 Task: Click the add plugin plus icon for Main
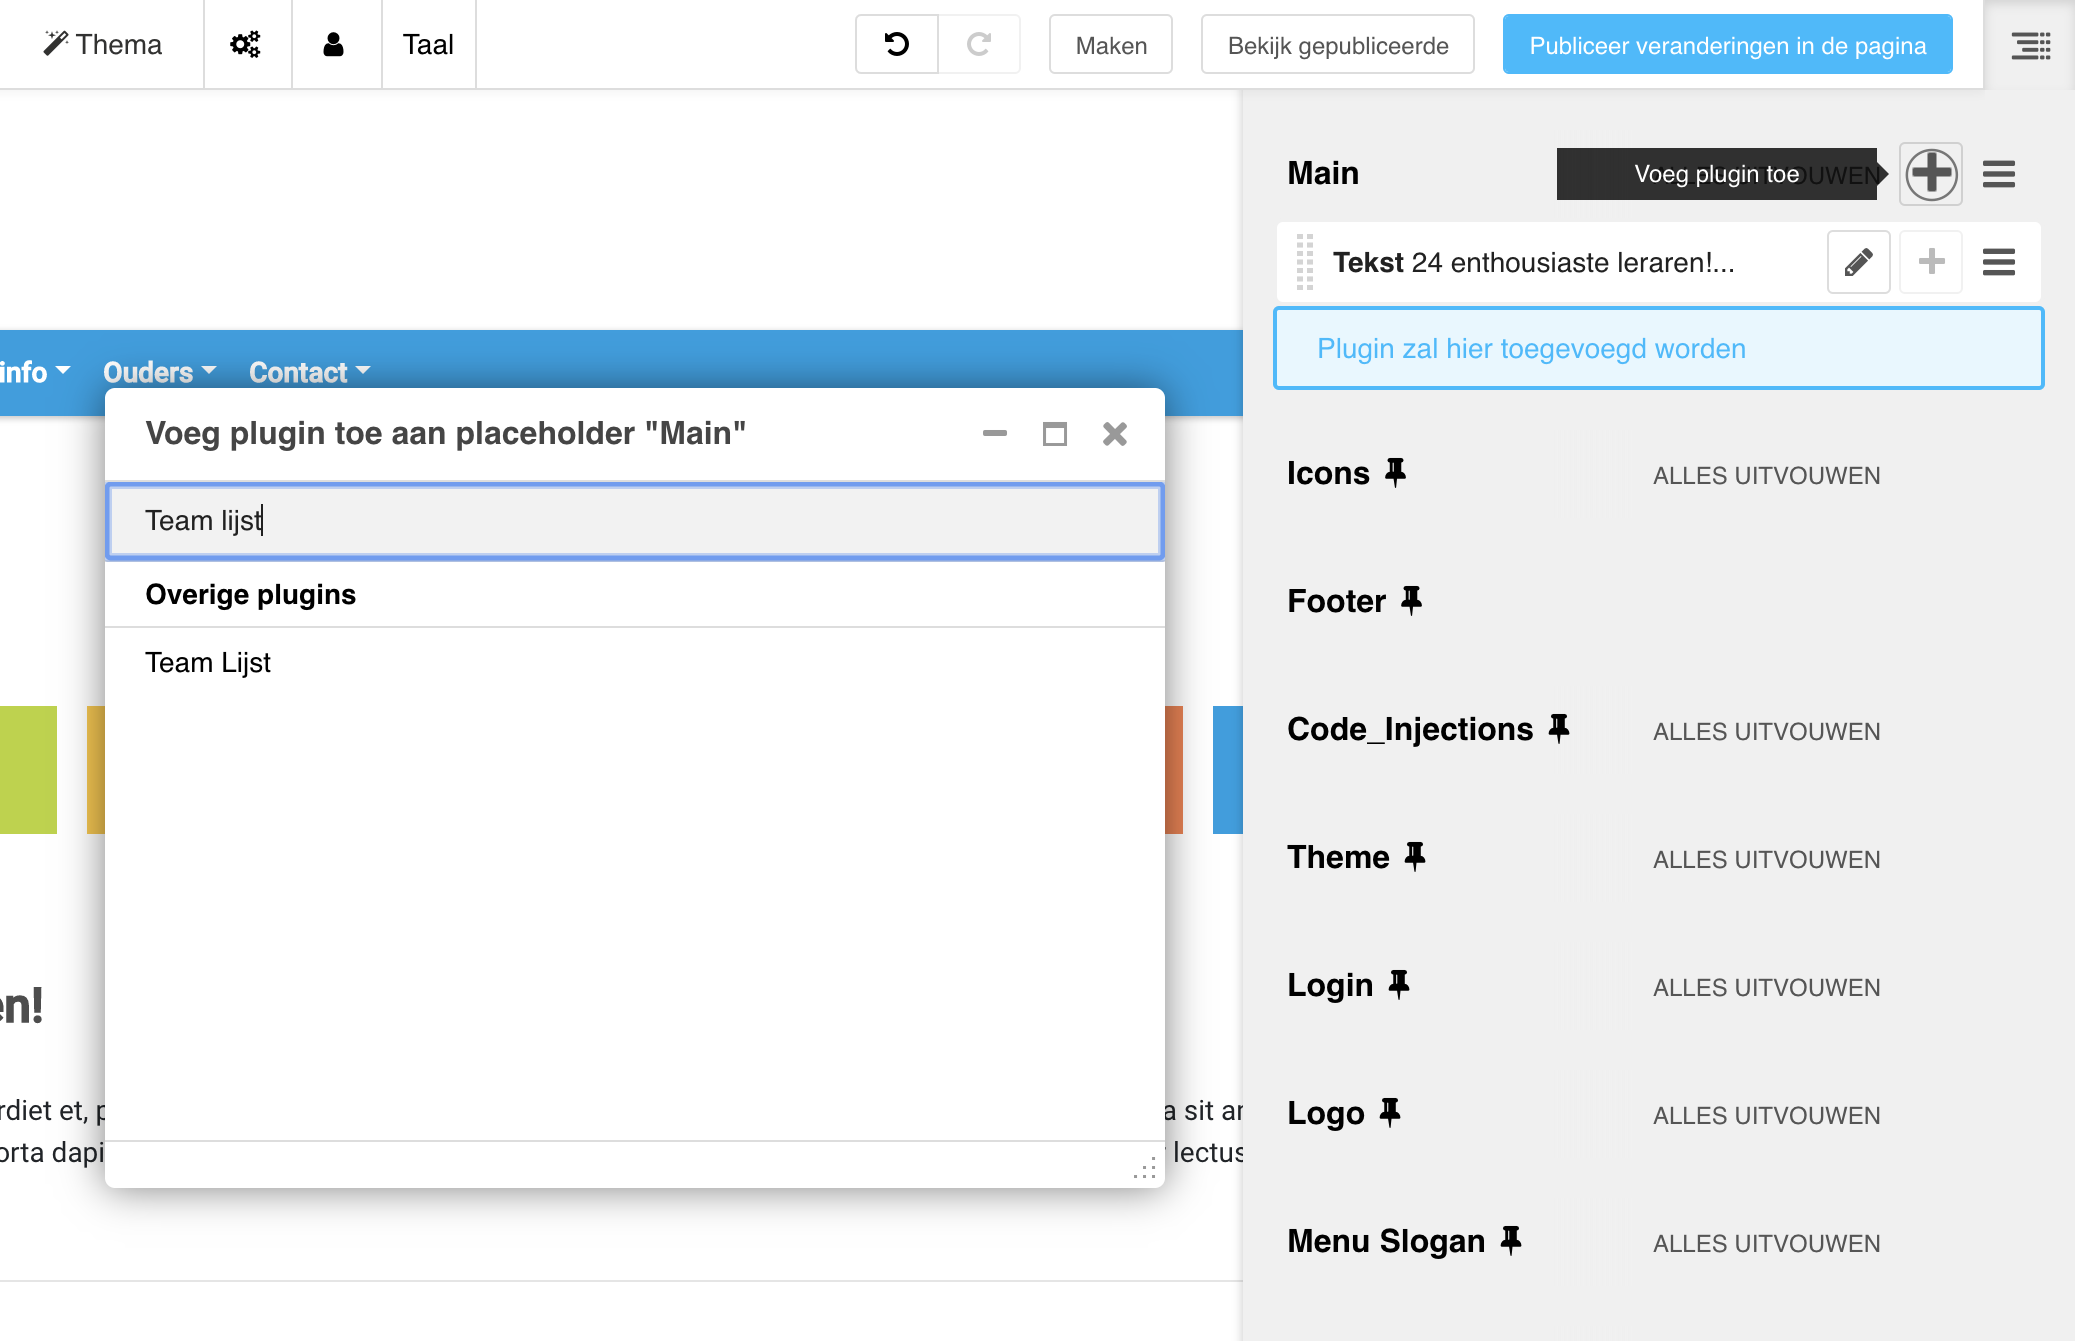coord(1930,174)
